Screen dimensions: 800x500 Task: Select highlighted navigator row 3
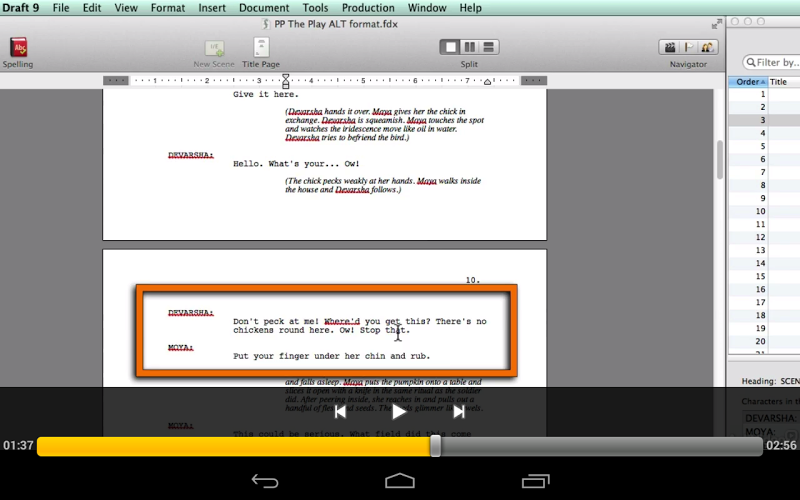click(x=764, y=120)
